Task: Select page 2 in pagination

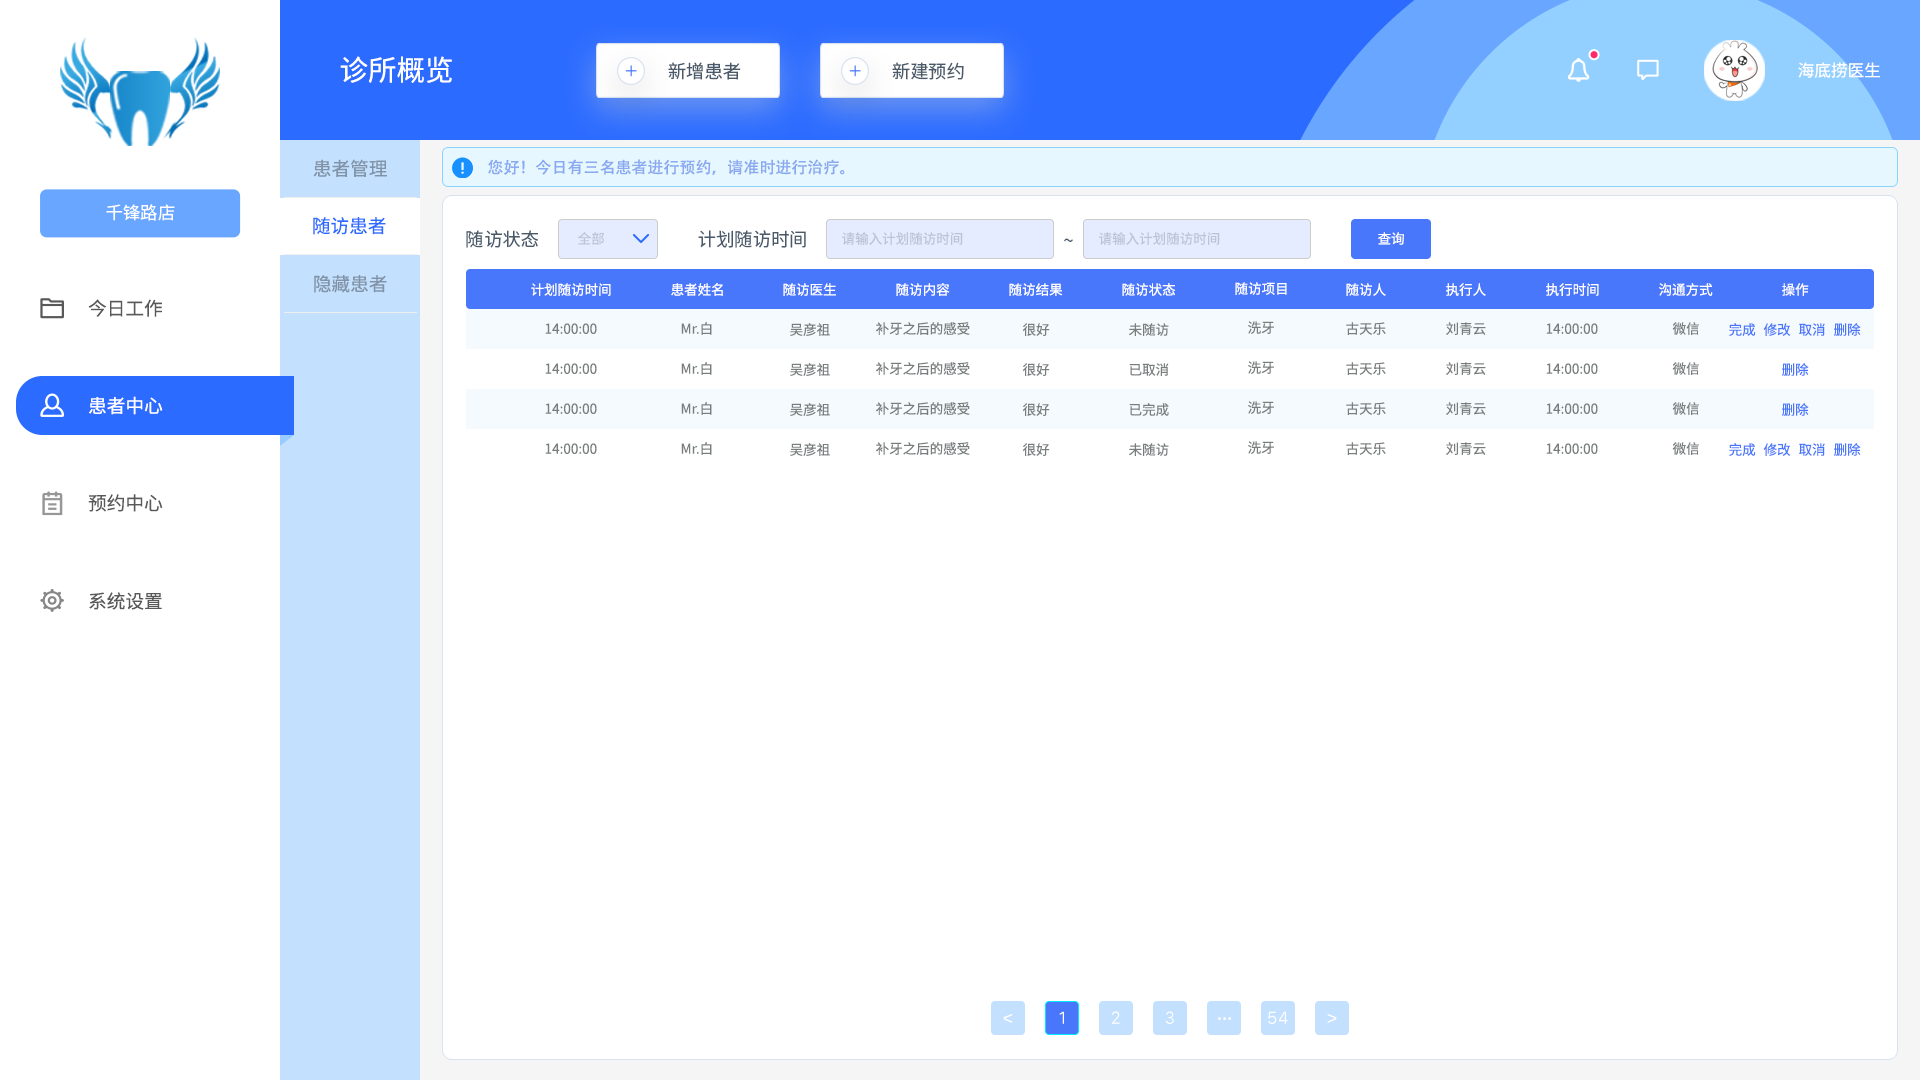Action: point(1116,1018)
